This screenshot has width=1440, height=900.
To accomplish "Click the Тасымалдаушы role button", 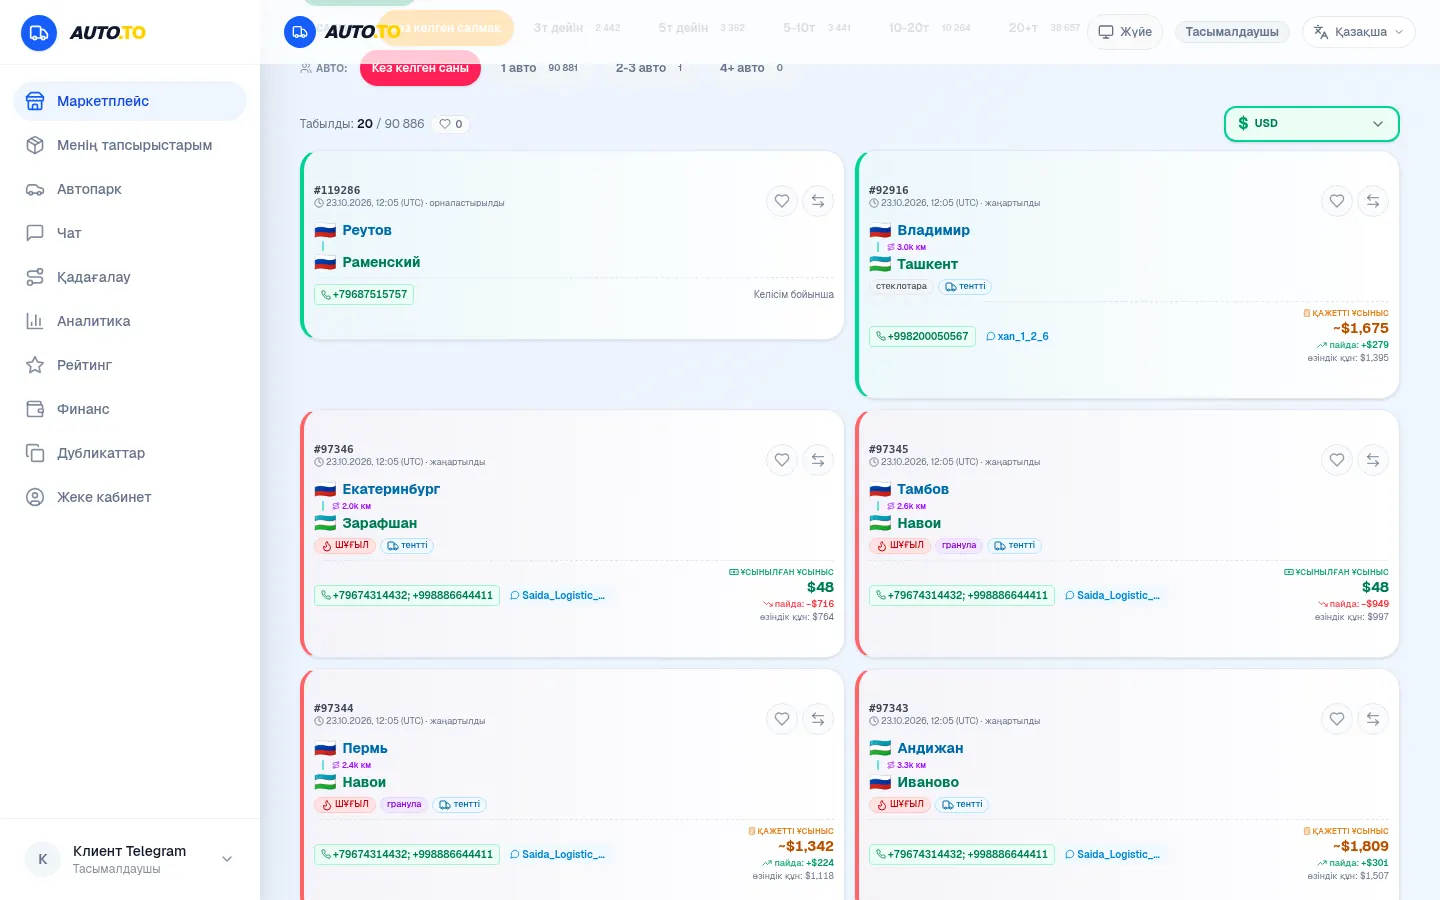I will click(1232, 32).
